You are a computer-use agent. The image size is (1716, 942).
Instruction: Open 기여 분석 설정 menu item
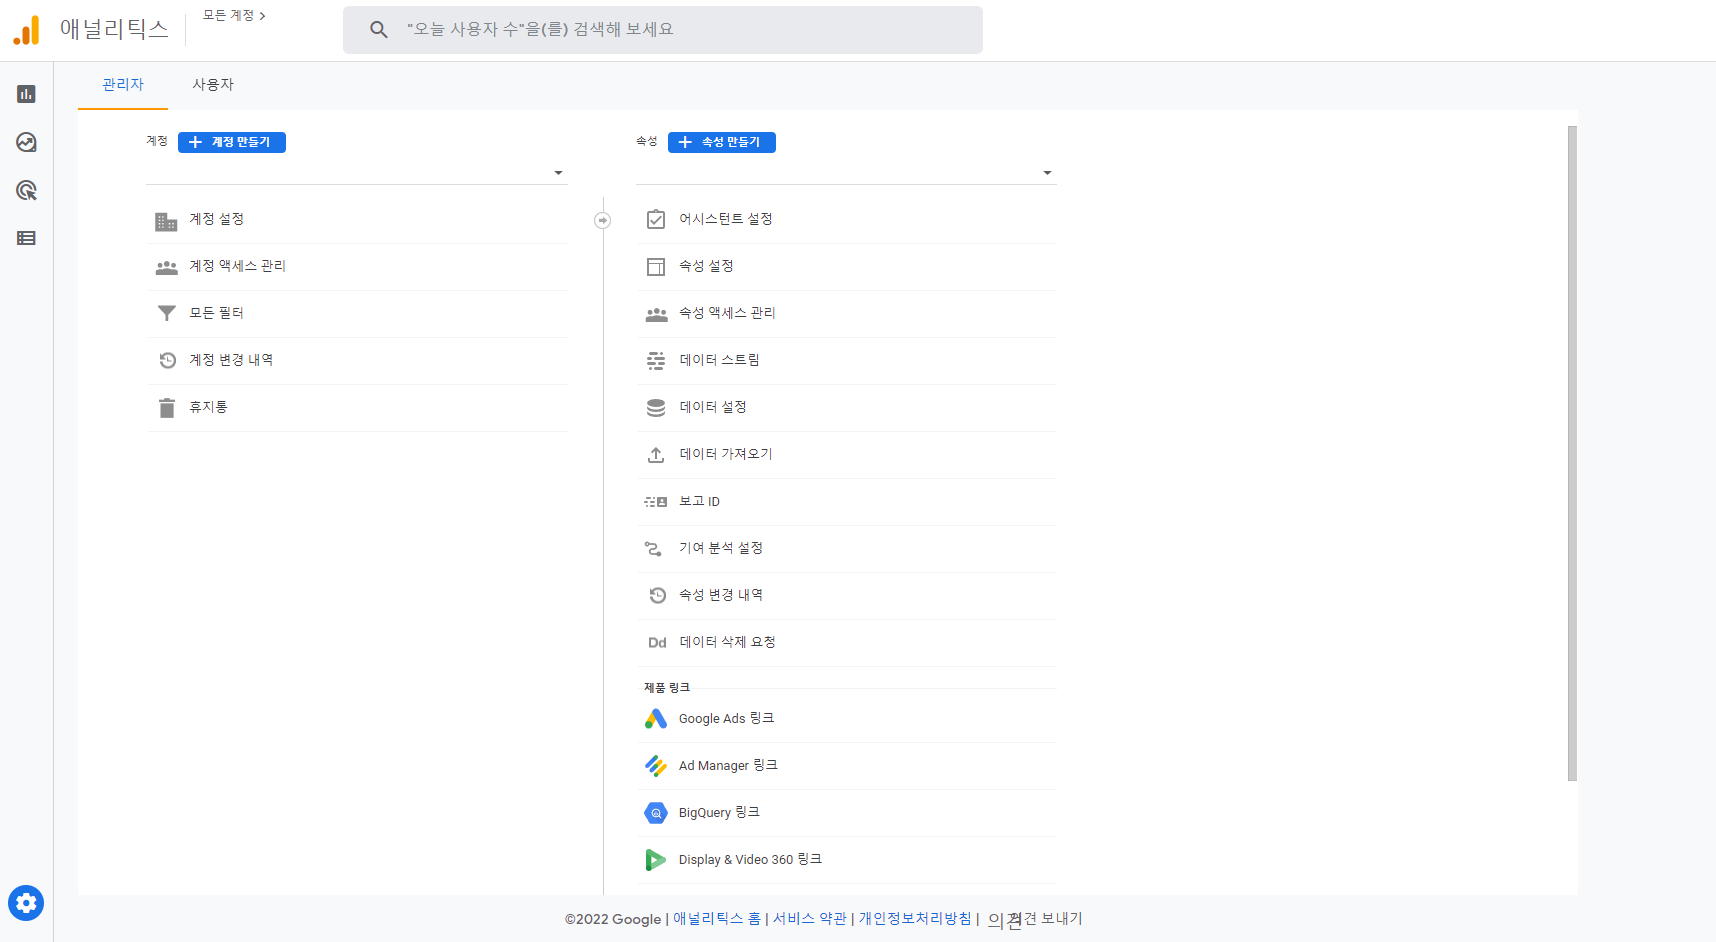(x=847, y=549)
